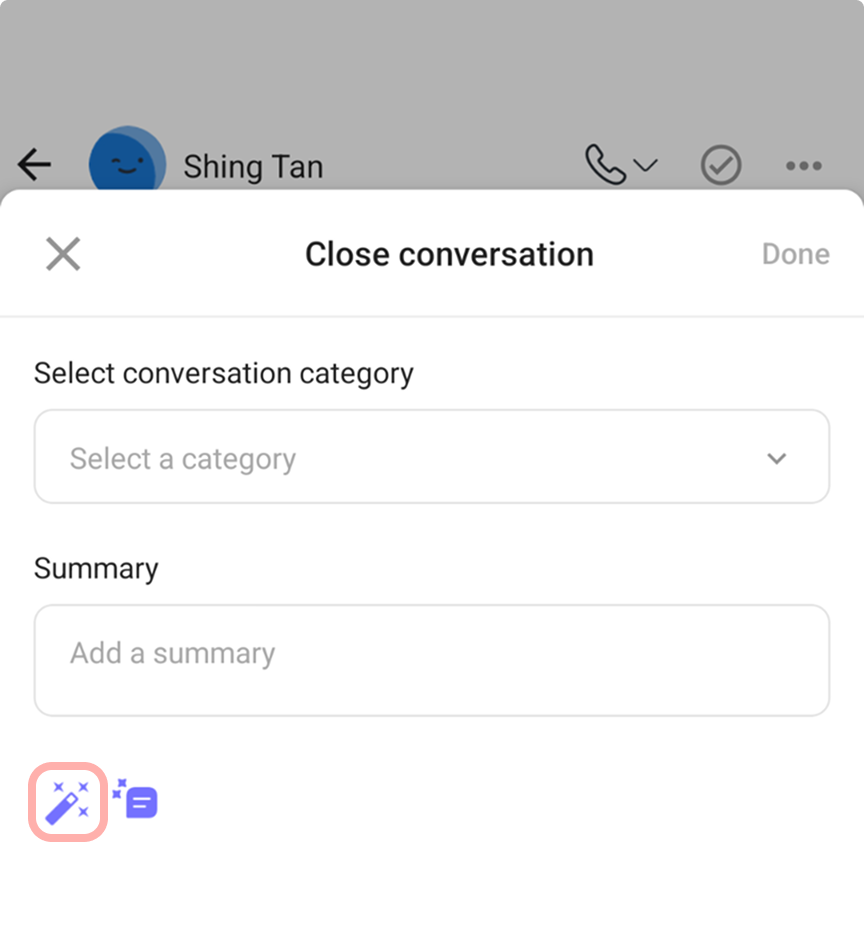864x935 pixels.
Task: Click the Select a category placeholder text
Action: click(x=183, y=459)
